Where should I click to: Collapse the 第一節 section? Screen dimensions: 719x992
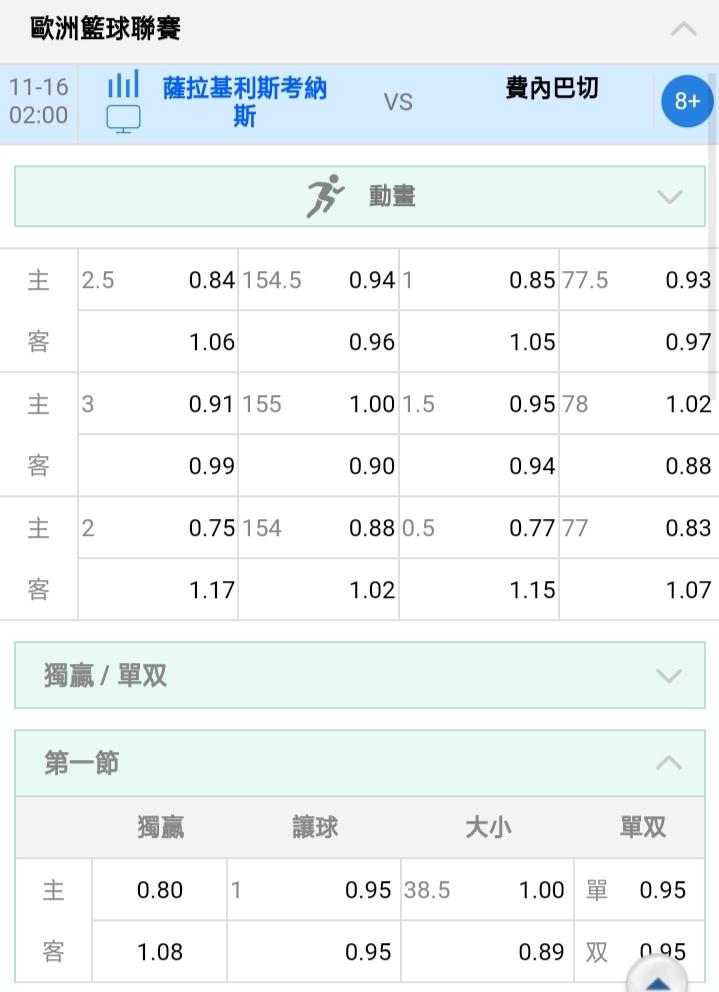pos(360,763)
